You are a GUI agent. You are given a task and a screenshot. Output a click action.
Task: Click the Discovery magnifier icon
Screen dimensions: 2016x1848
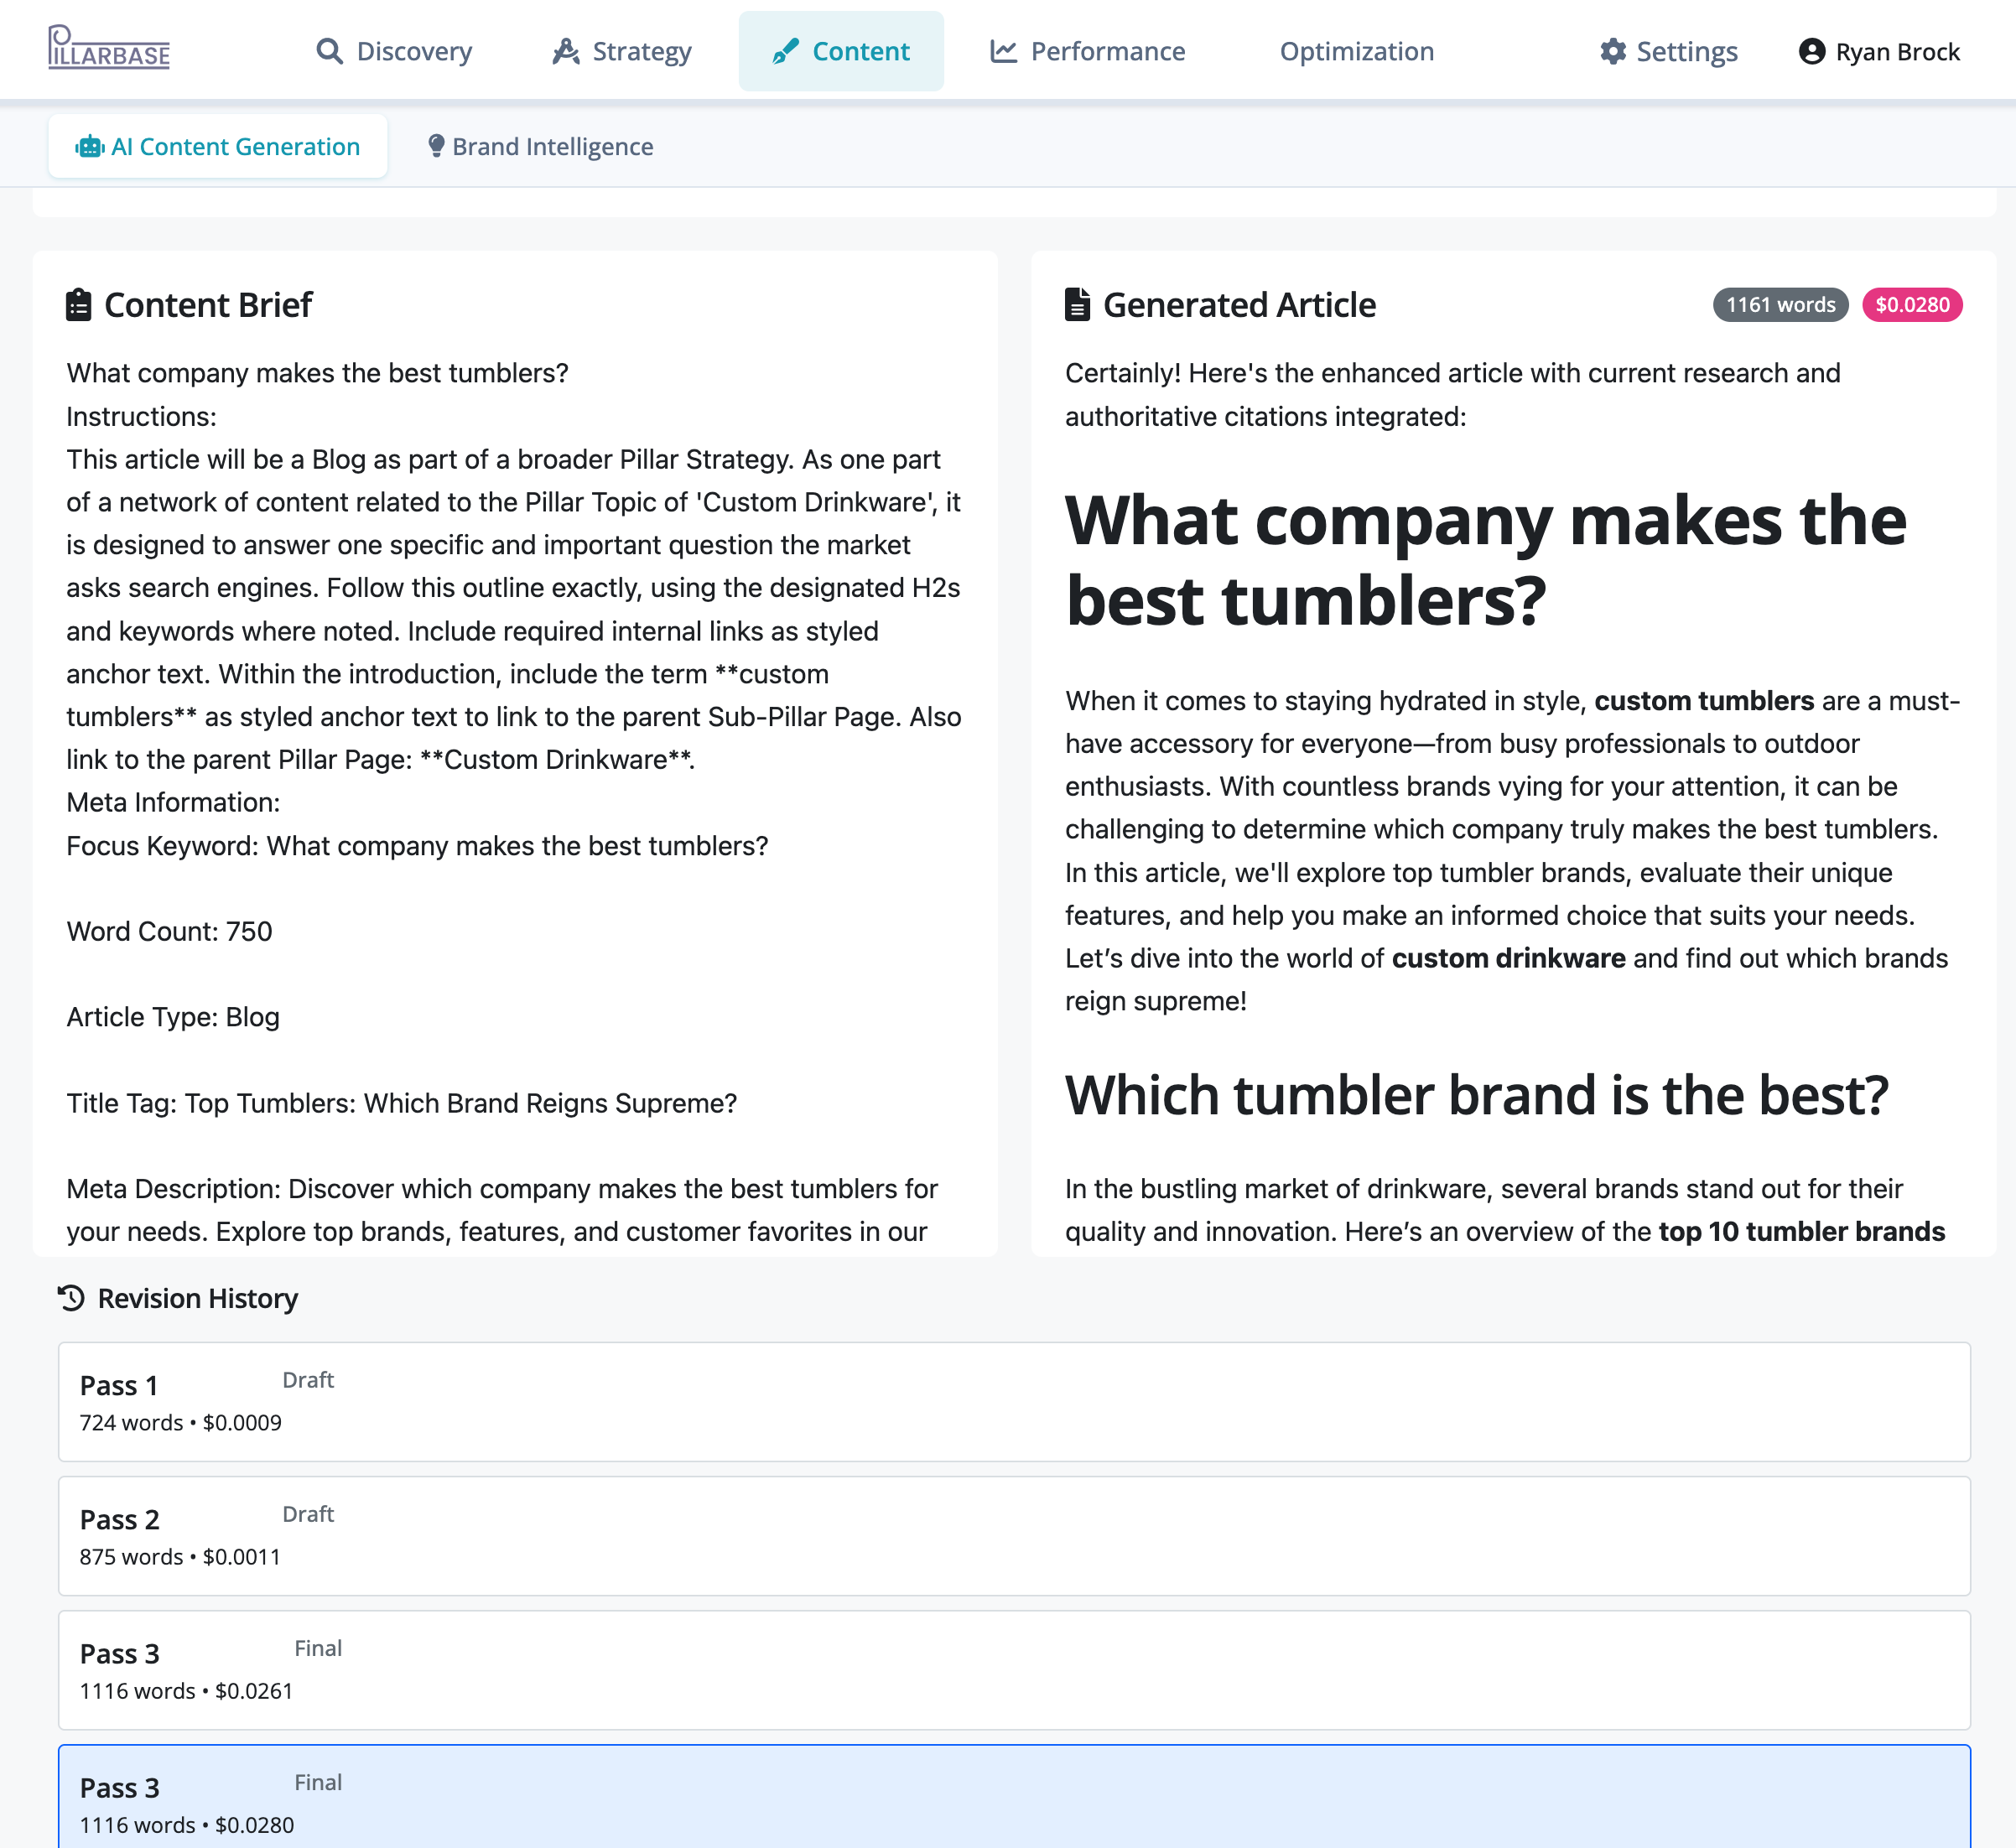(329, 51)
